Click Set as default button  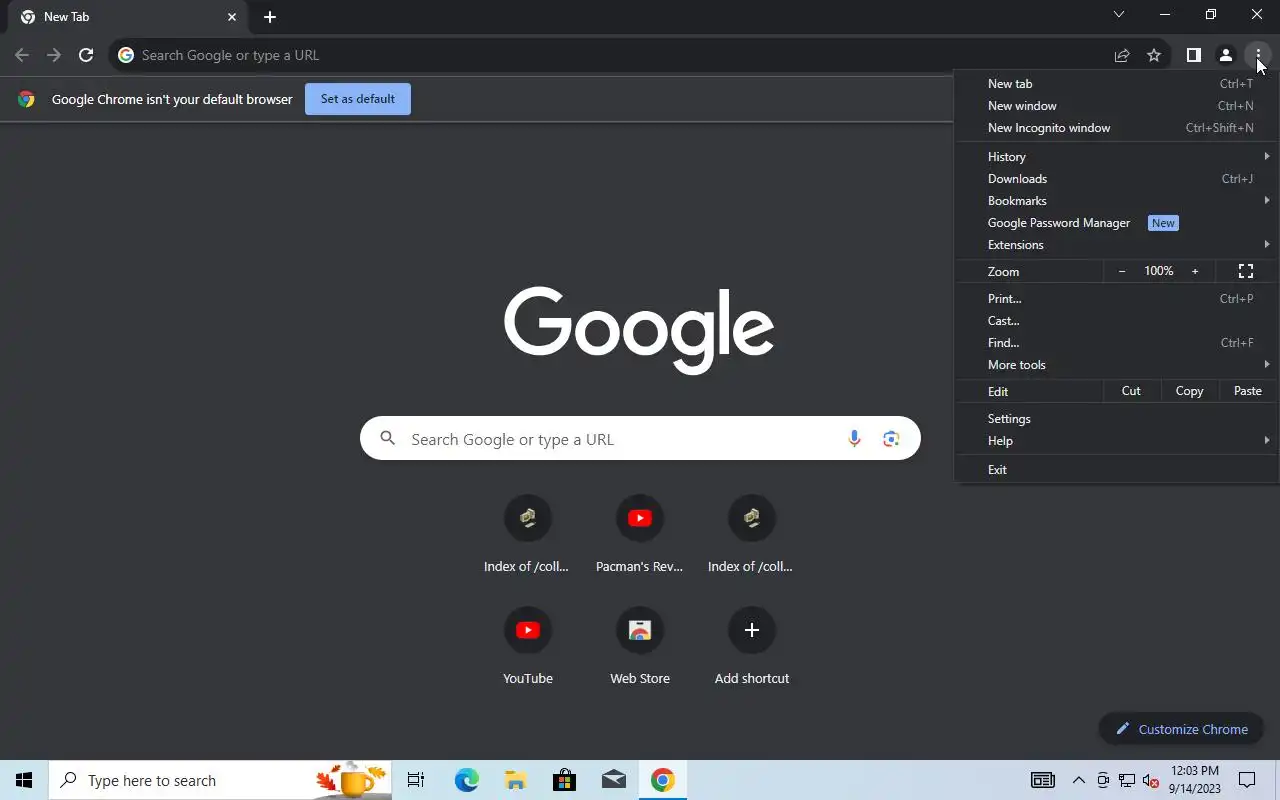point(358,99)
